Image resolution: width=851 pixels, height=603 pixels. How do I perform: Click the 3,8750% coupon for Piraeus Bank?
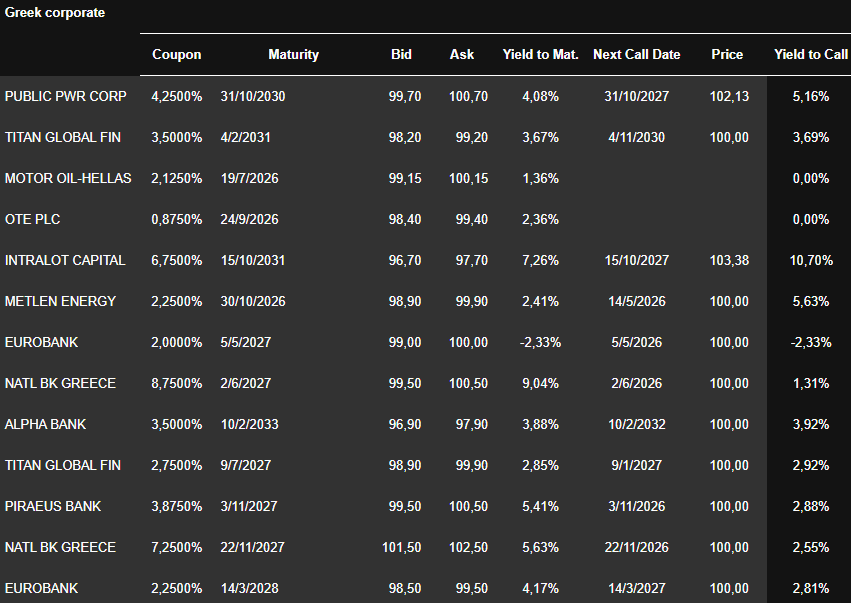click(x=176, y=506)
